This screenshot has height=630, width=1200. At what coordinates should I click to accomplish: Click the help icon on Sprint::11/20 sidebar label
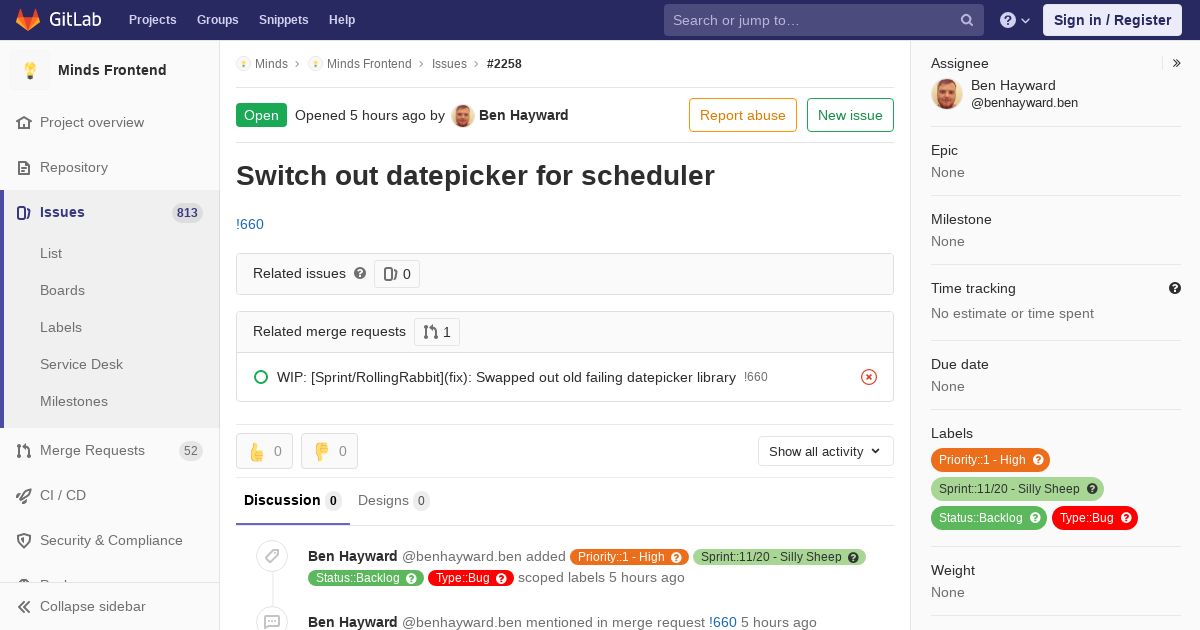click(x=1092, y=489)
